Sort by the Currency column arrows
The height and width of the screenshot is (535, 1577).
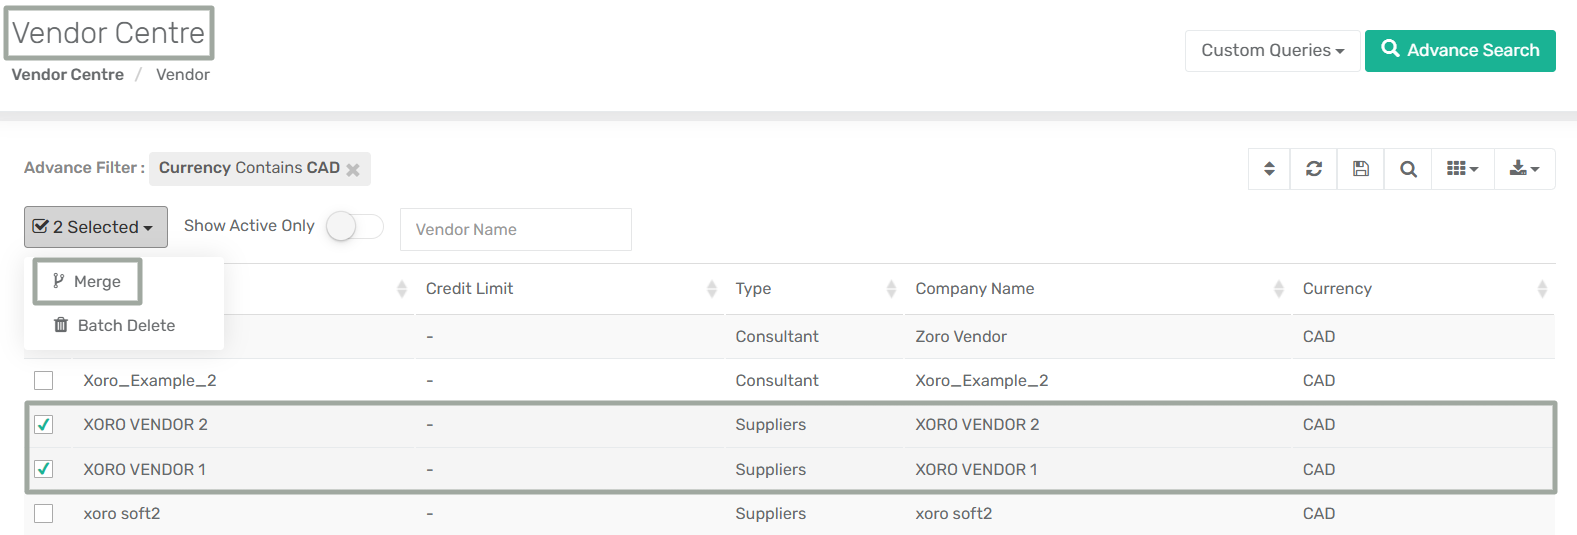point(1541,289)
